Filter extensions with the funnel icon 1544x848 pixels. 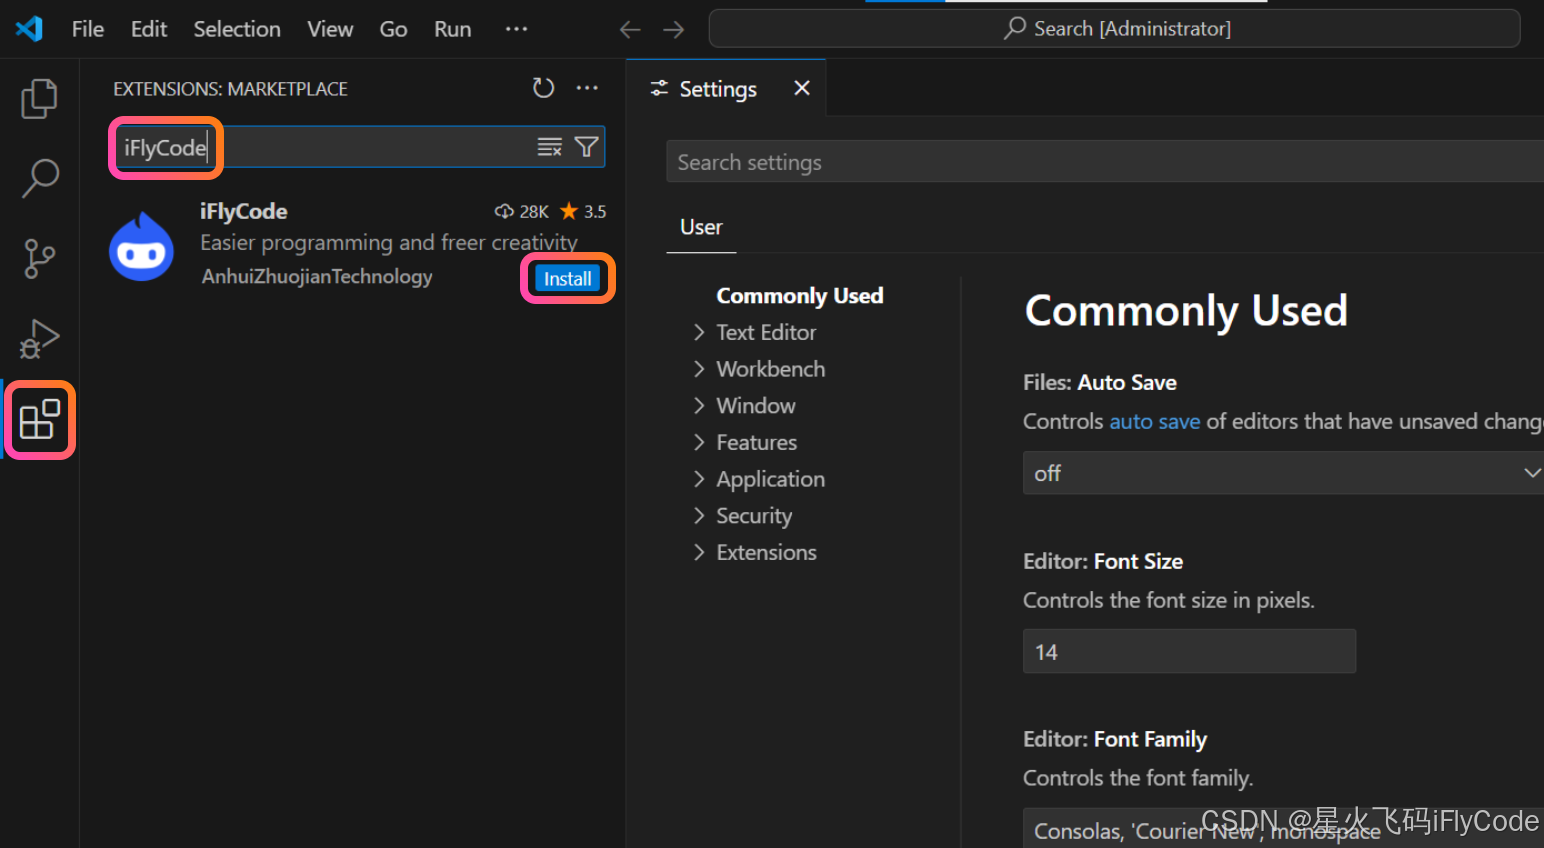[587, 147]
